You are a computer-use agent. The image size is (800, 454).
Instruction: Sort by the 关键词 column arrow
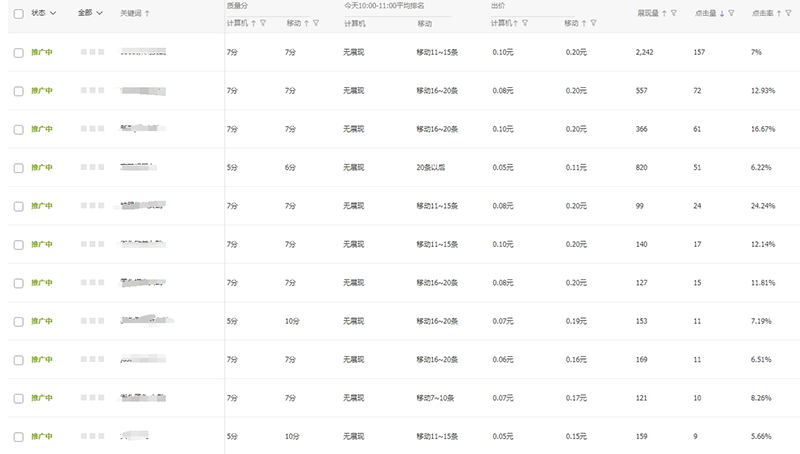click(x=148, y=13)
